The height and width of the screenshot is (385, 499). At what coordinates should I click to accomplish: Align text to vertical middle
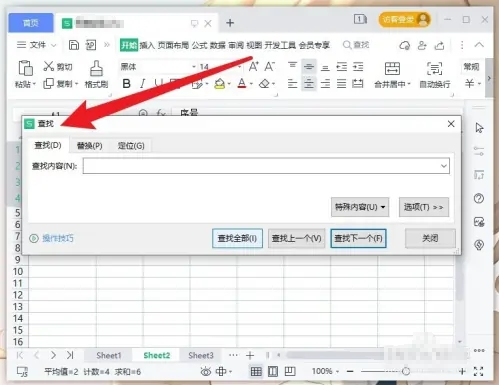(x=309, y=67)
